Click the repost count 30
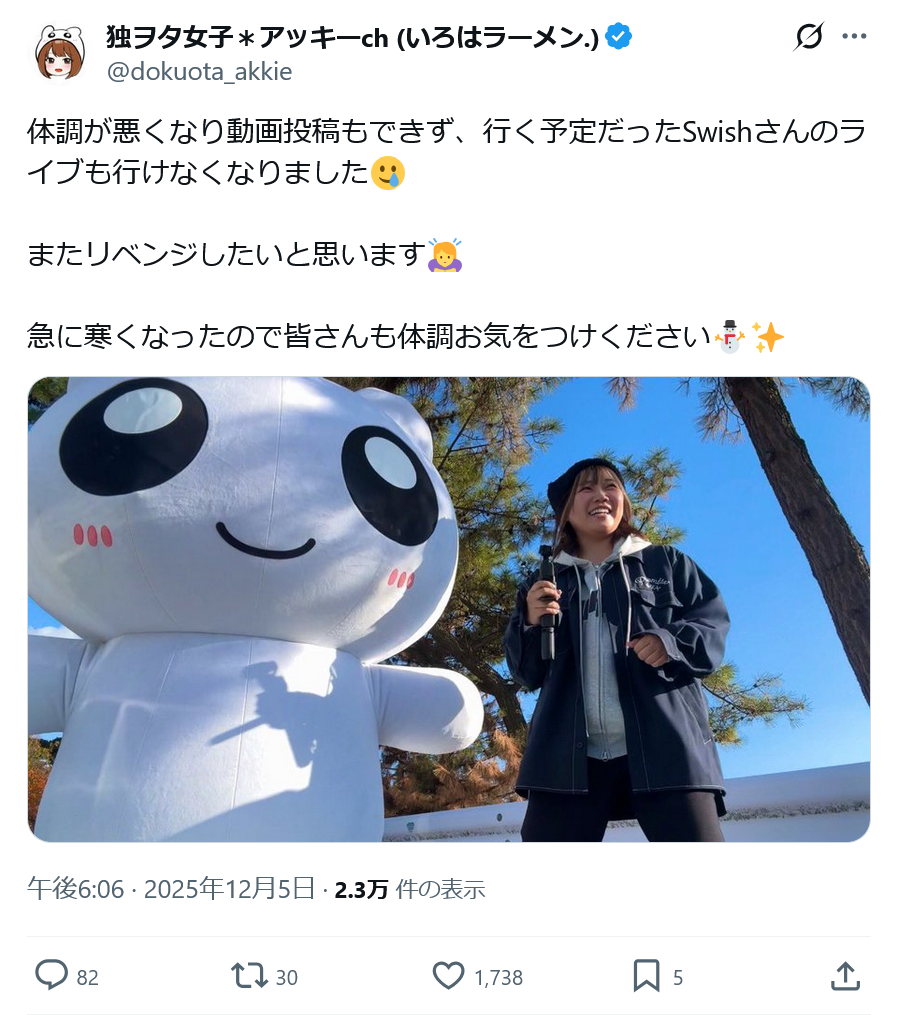 (x=287, y=977)
